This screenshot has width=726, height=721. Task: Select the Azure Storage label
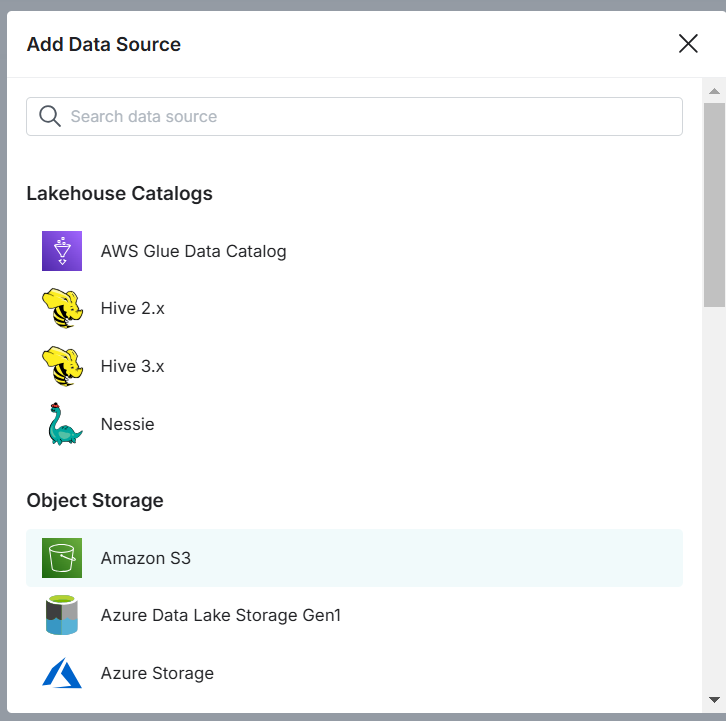tap(157, 673)
